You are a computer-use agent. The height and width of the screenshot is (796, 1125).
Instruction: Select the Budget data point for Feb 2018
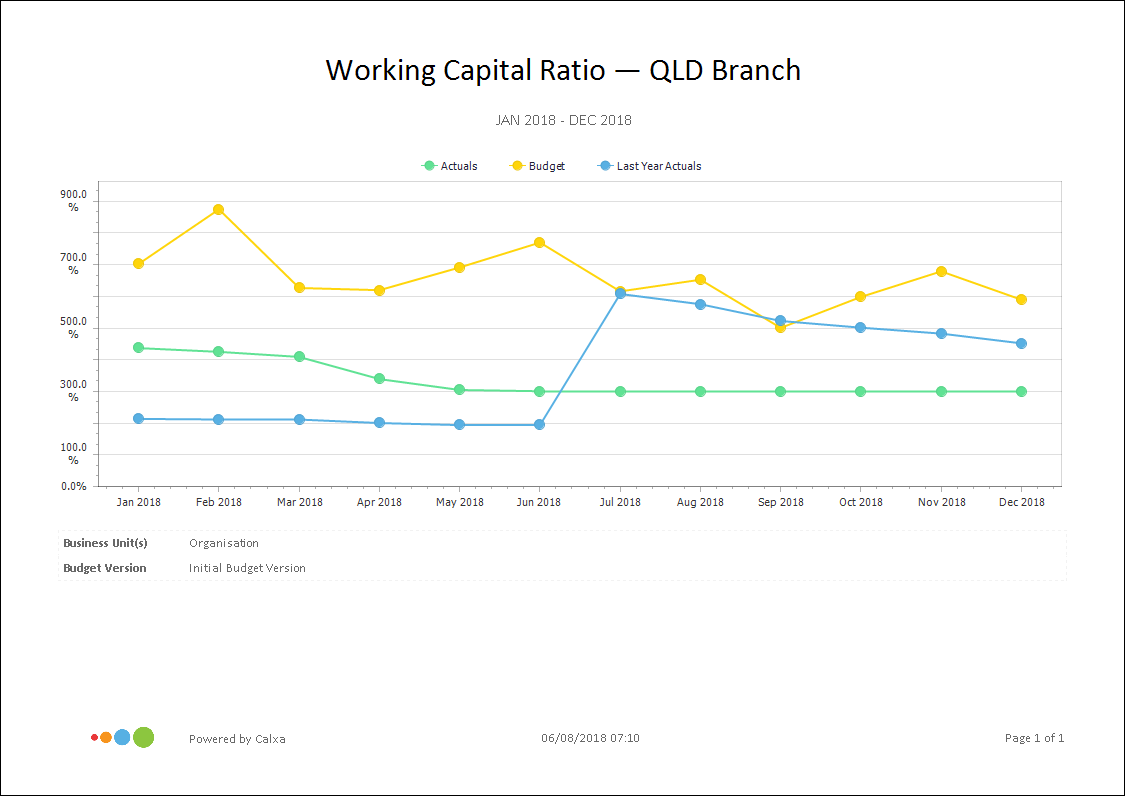click(x=219, y=210)
